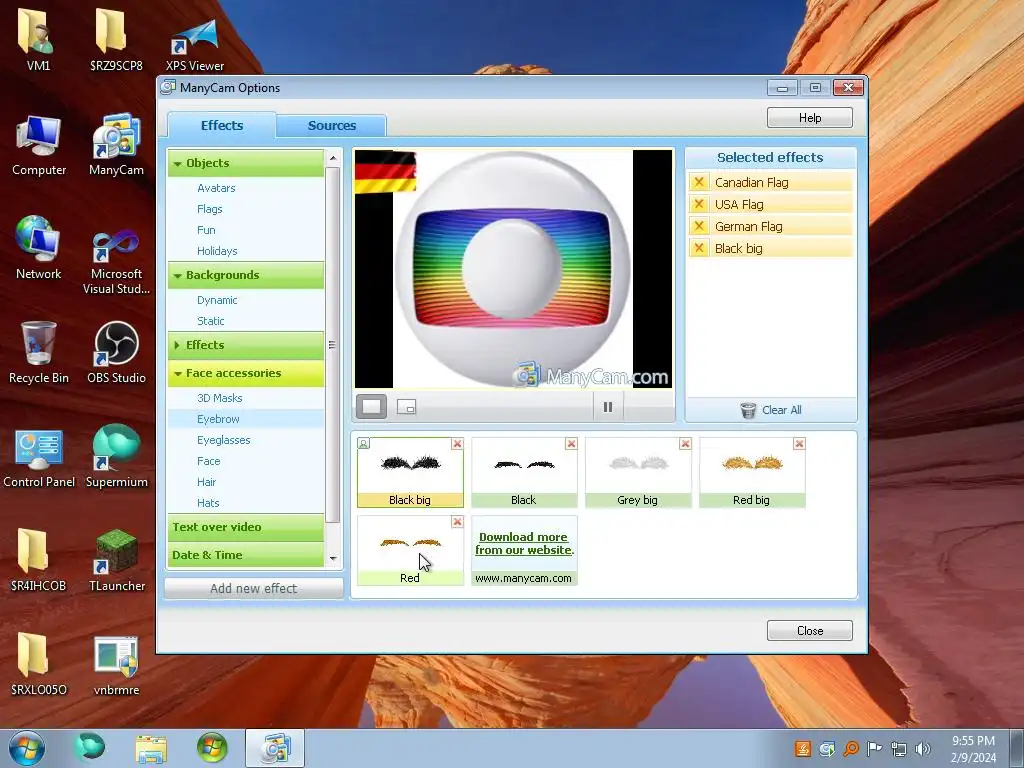The height and width of the screenshot is (768, 1024).
Task: Delete the Grey big eyebrow thumbnail
Action: pyautogui.click(x=685, y=444)
